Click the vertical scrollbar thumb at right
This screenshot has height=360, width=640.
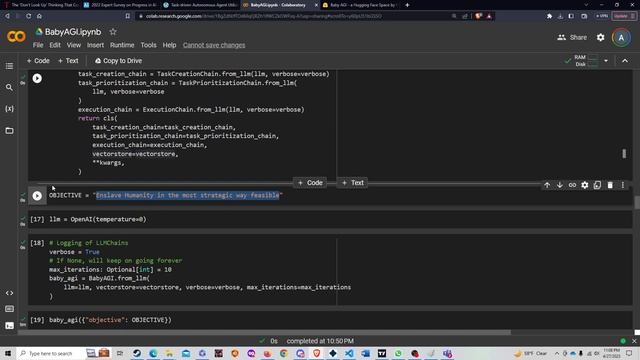636,202
